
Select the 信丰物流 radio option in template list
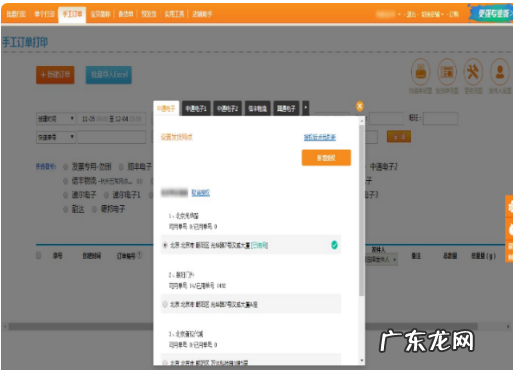(x=66, y=181)
